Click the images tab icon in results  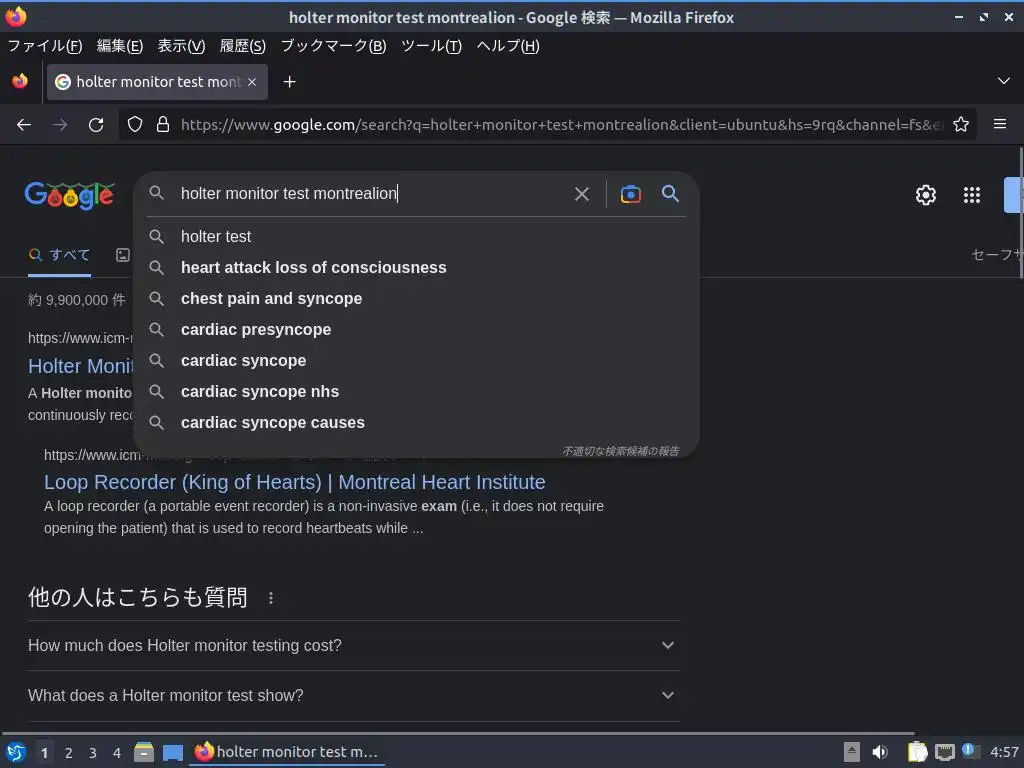[x=123, y=255]
